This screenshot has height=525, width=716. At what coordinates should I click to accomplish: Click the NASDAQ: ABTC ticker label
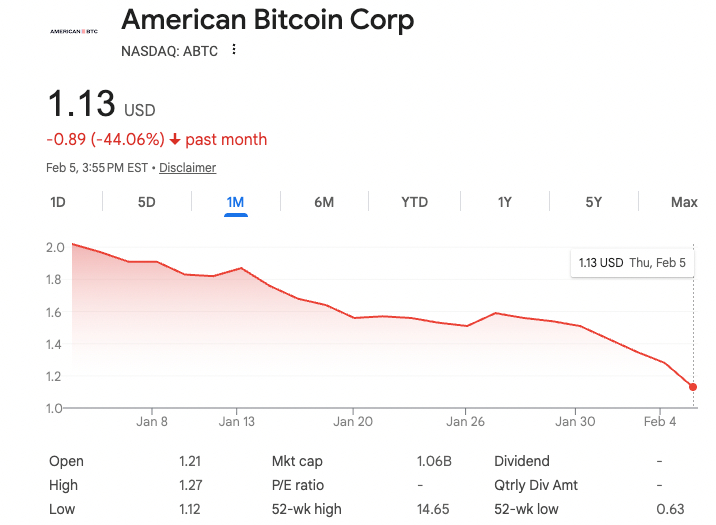coord(168,50)
